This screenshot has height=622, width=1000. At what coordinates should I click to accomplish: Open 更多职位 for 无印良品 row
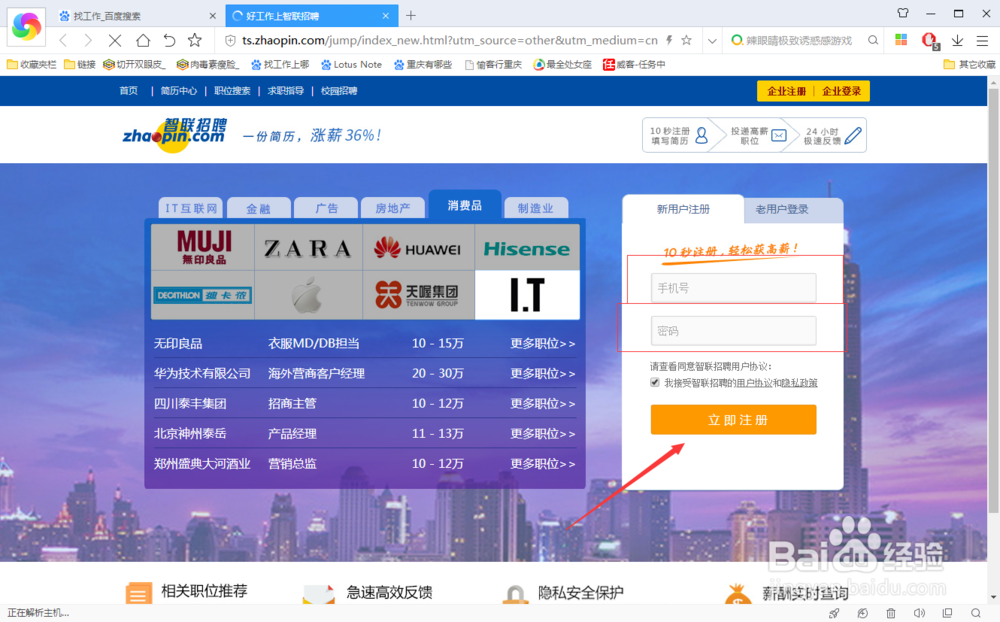pyautogui.click(x=542, y=343)
